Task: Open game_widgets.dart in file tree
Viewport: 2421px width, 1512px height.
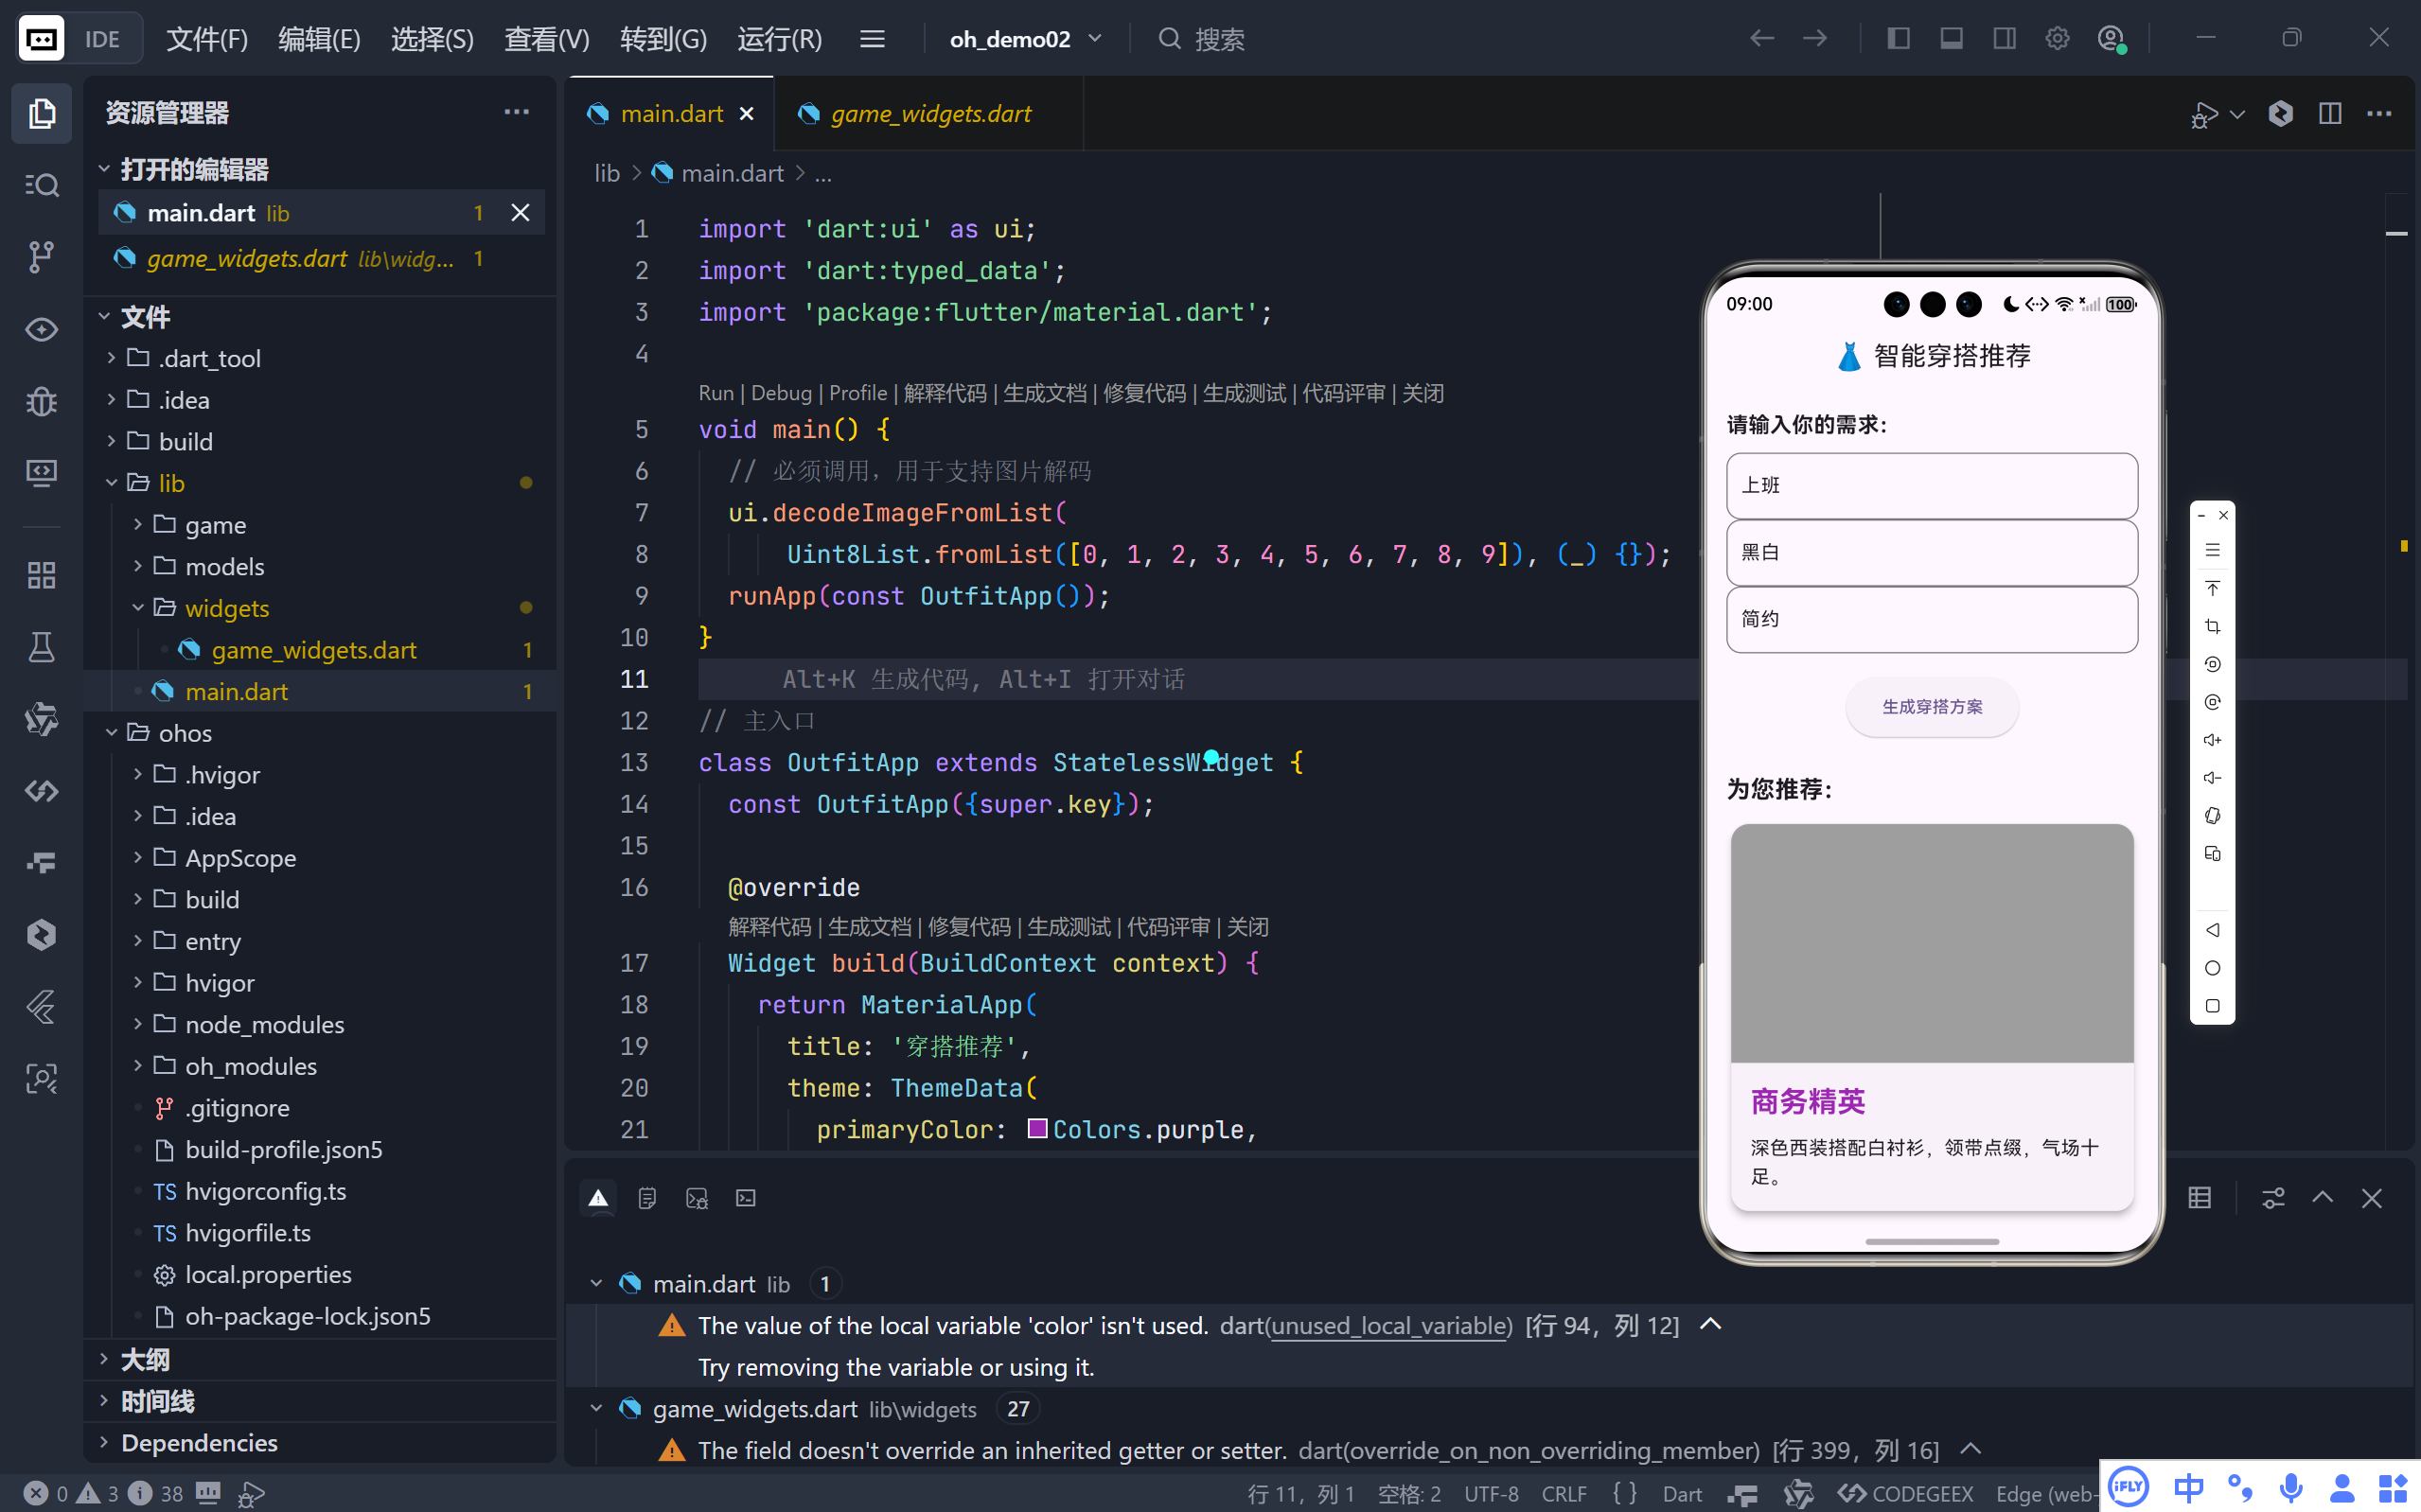Action: pos(314,650)
